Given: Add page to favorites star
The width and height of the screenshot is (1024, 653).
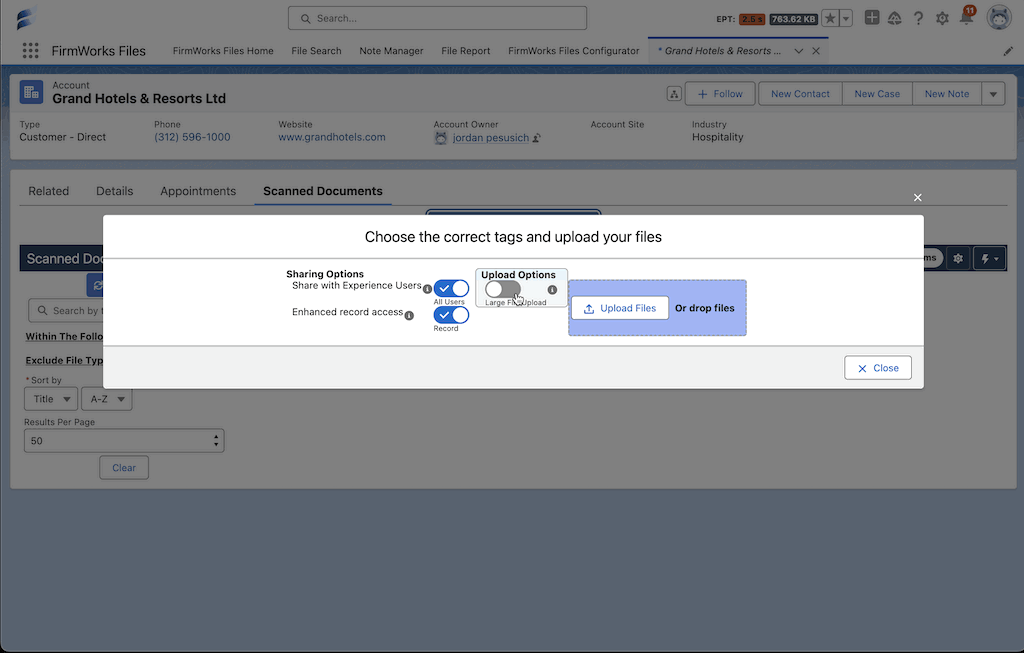Looking at the screenshot, I should (x=830, y=18).
